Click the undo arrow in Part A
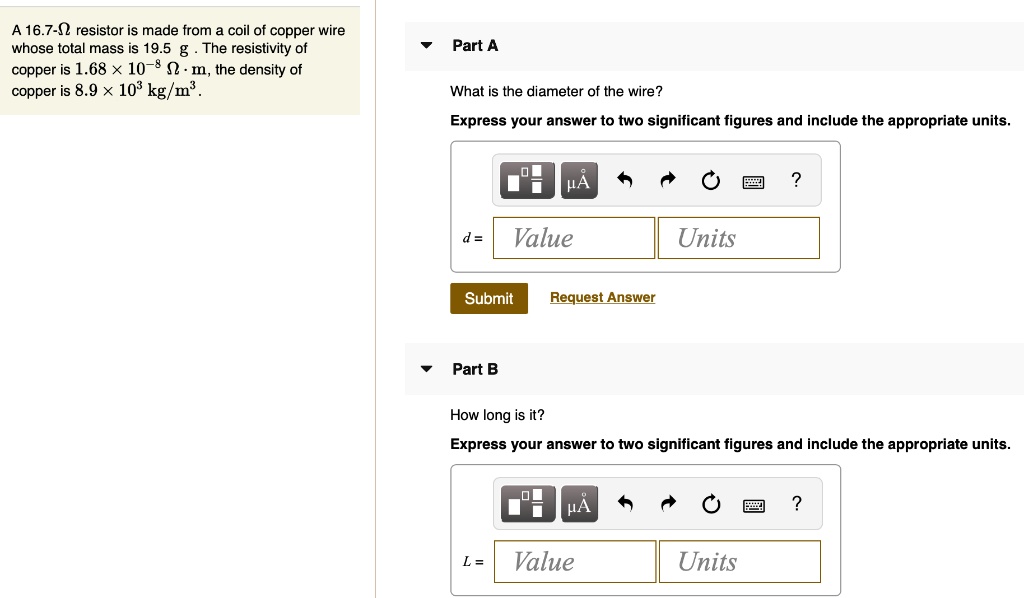1024x598 pixels. (625, 180)
